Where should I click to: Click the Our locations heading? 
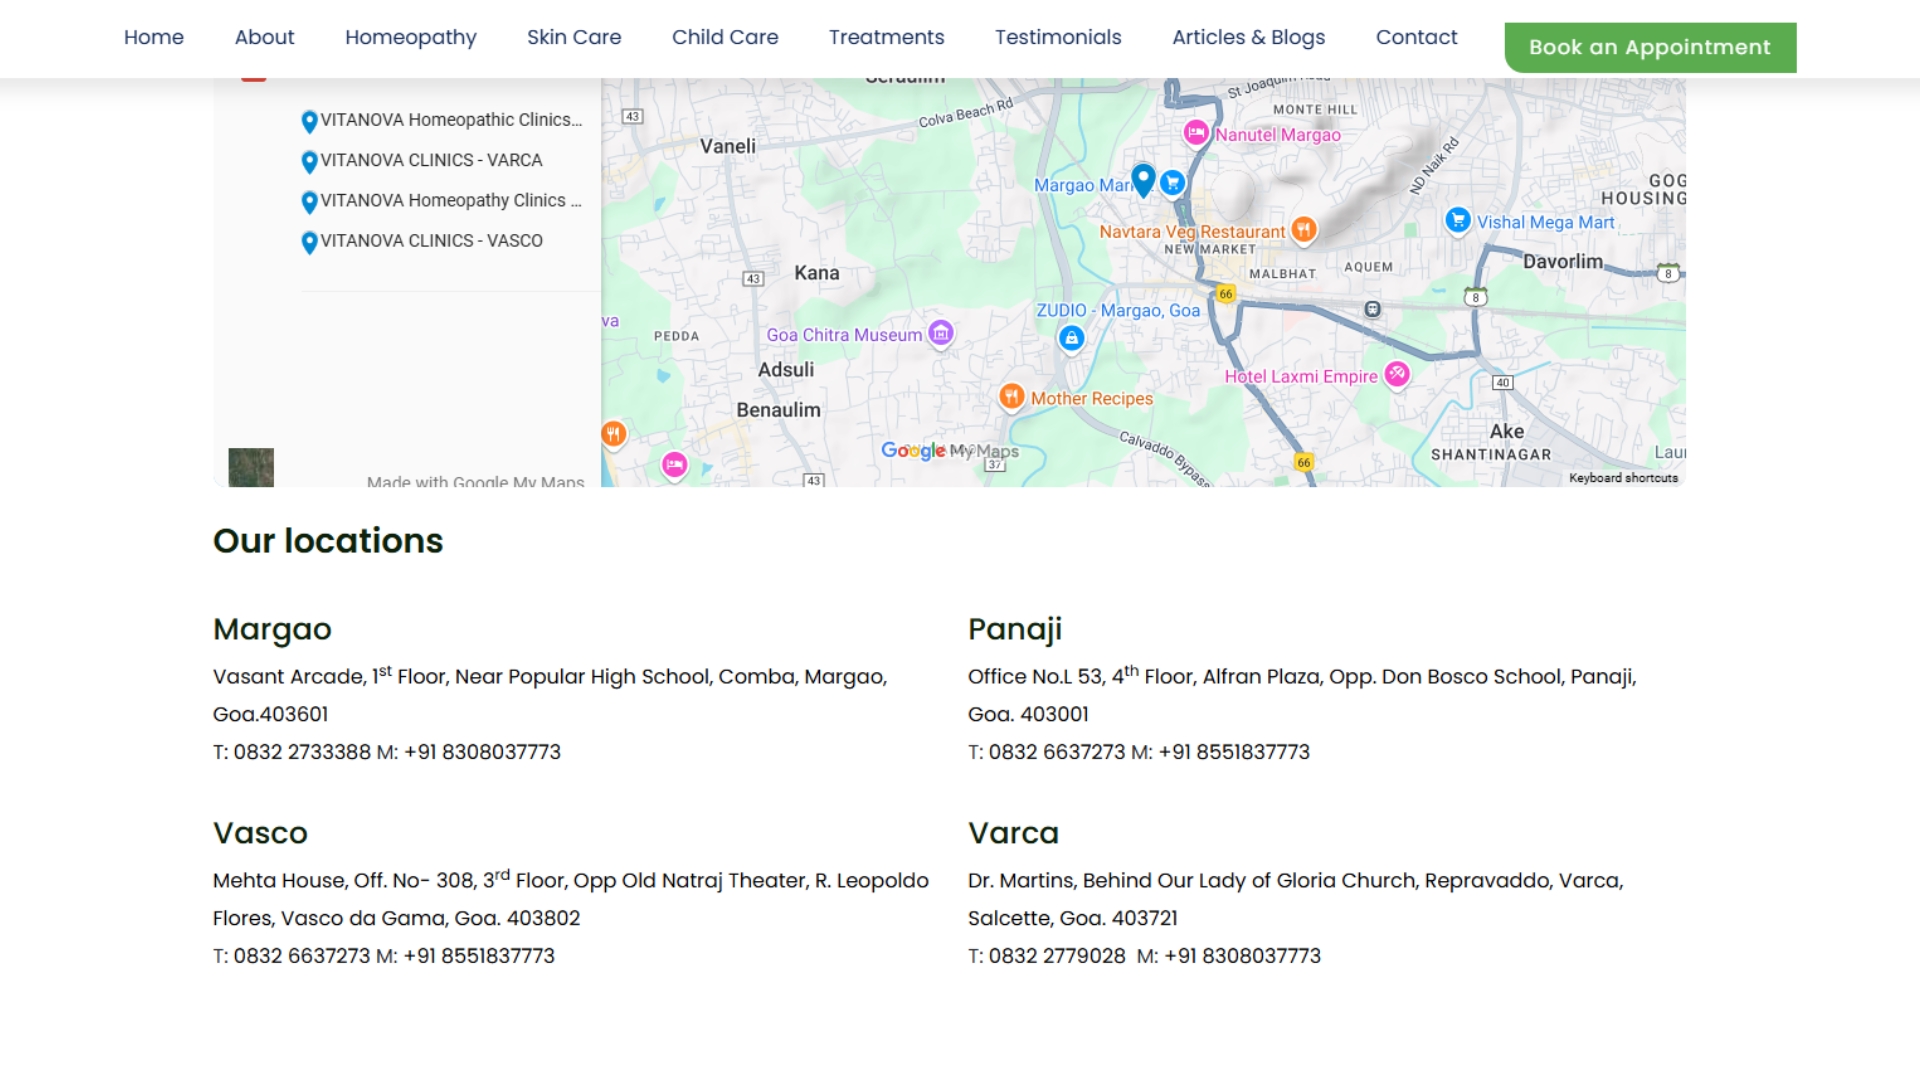[328, 541]
